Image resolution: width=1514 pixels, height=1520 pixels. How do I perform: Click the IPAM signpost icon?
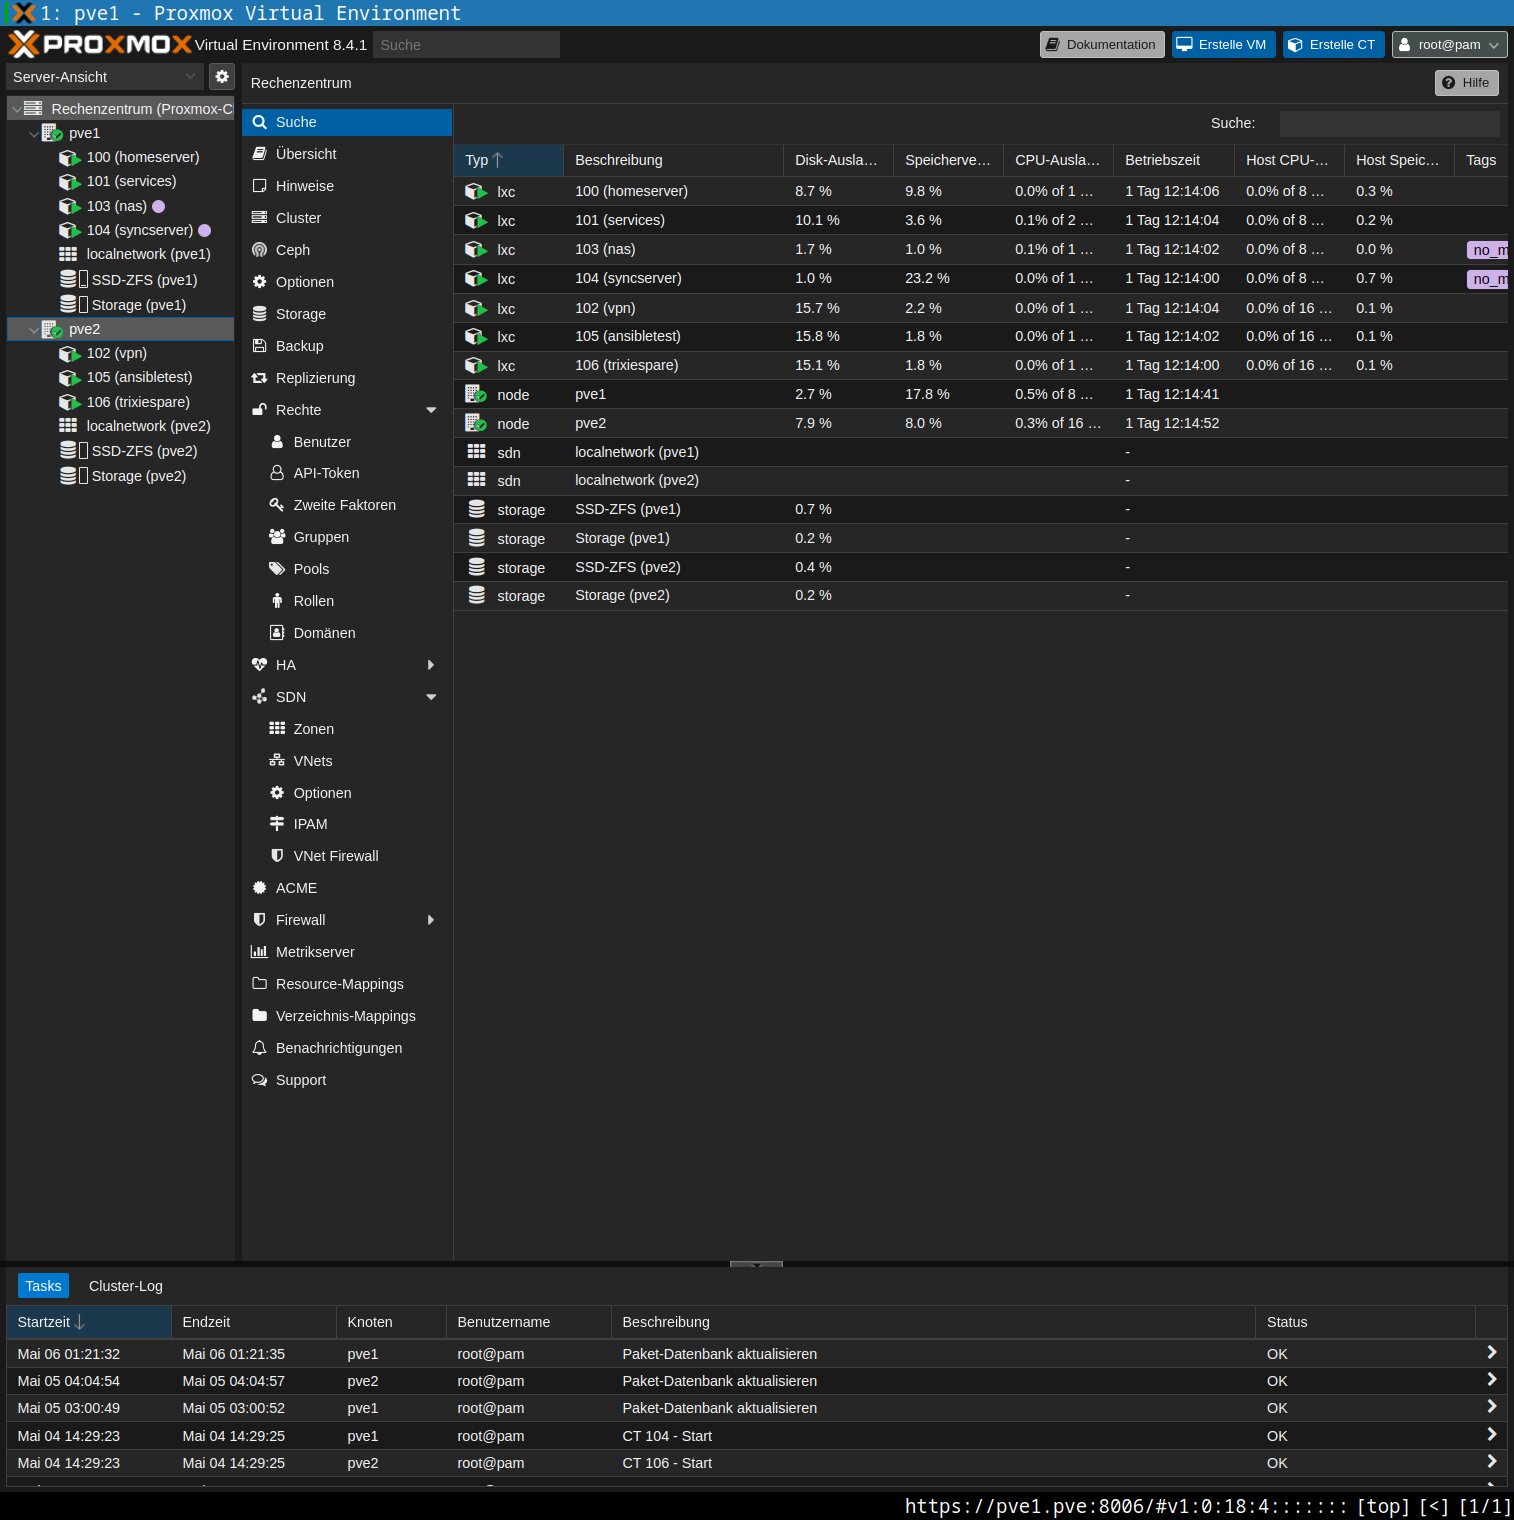(277, 824)
